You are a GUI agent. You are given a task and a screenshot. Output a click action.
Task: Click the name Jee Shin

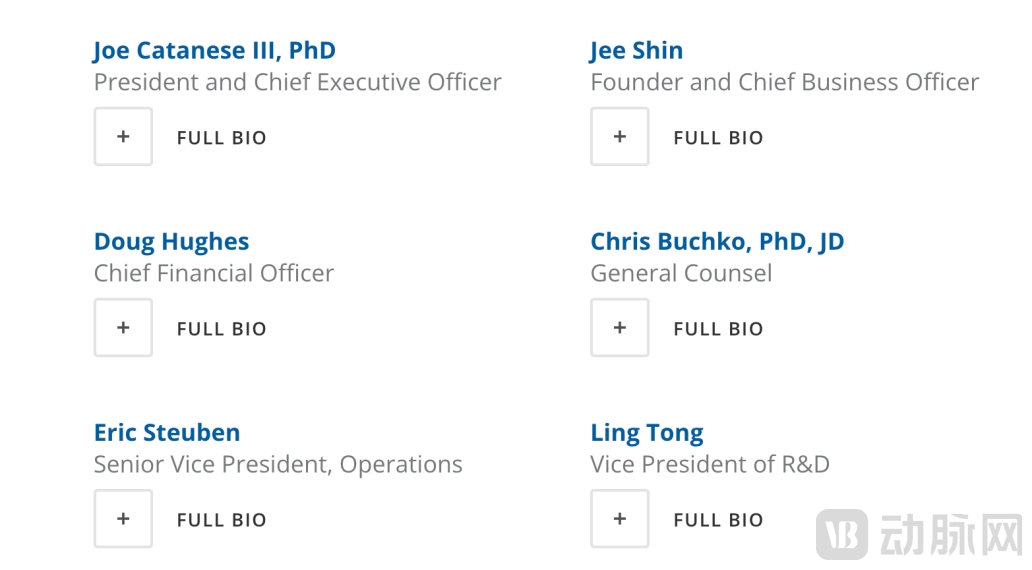click(636, 51)
